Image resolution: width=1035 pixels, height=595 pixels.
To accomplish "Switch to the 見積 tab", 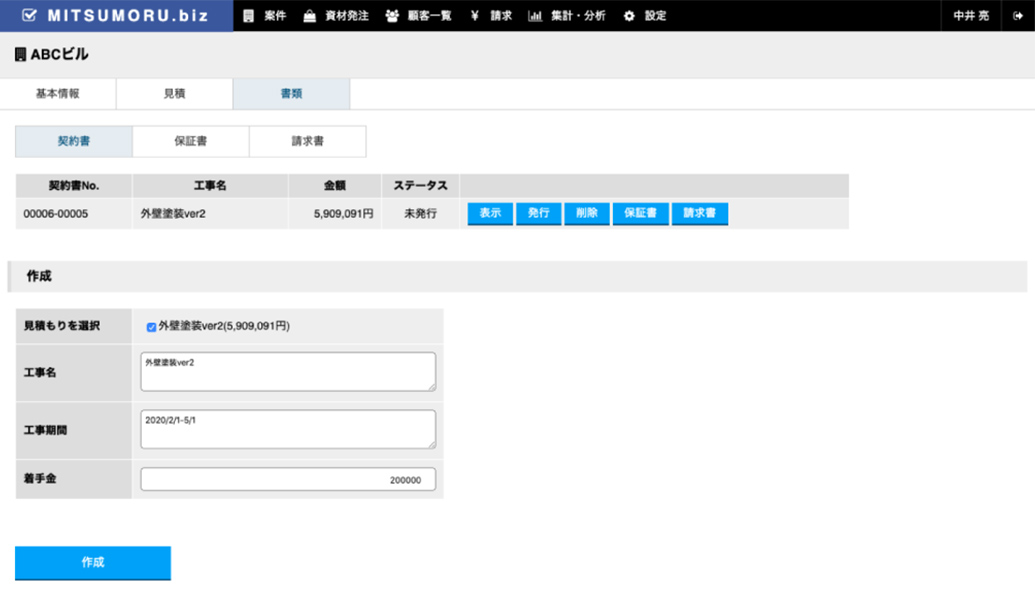I will 175,94.
